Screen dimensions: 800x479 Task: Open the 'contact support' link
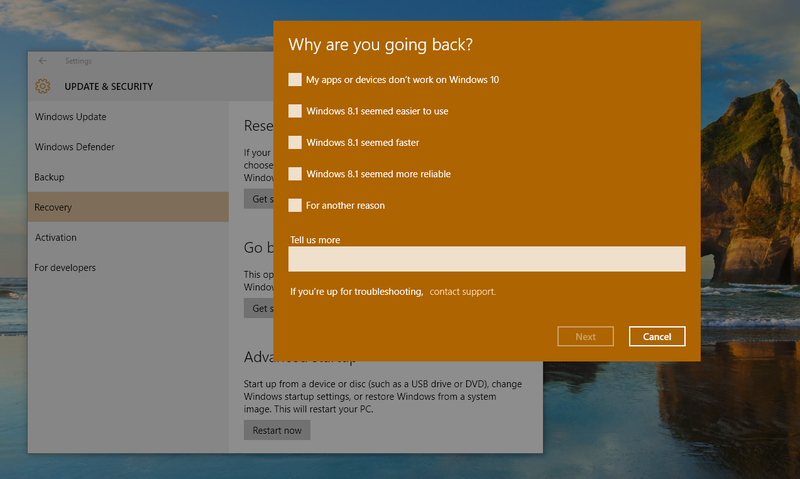coord(462,292)
